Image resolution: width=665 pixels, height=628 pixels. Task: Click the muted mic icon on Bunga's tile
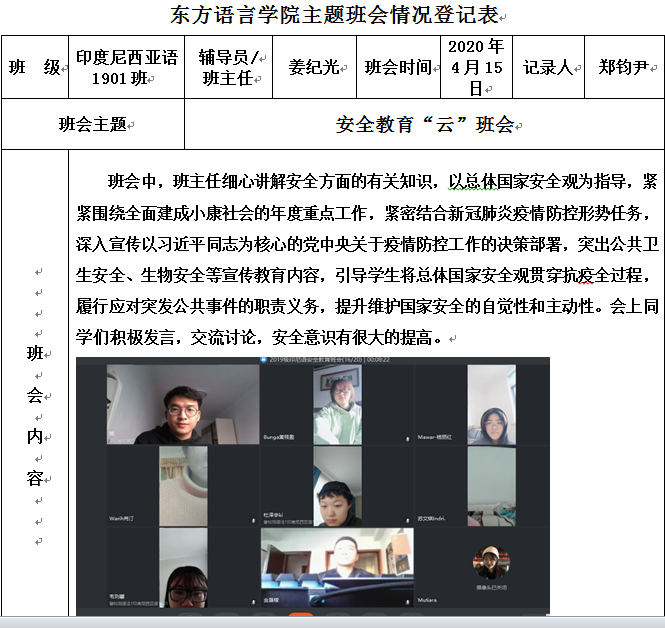pyautogui.click(x=407, y=439)
